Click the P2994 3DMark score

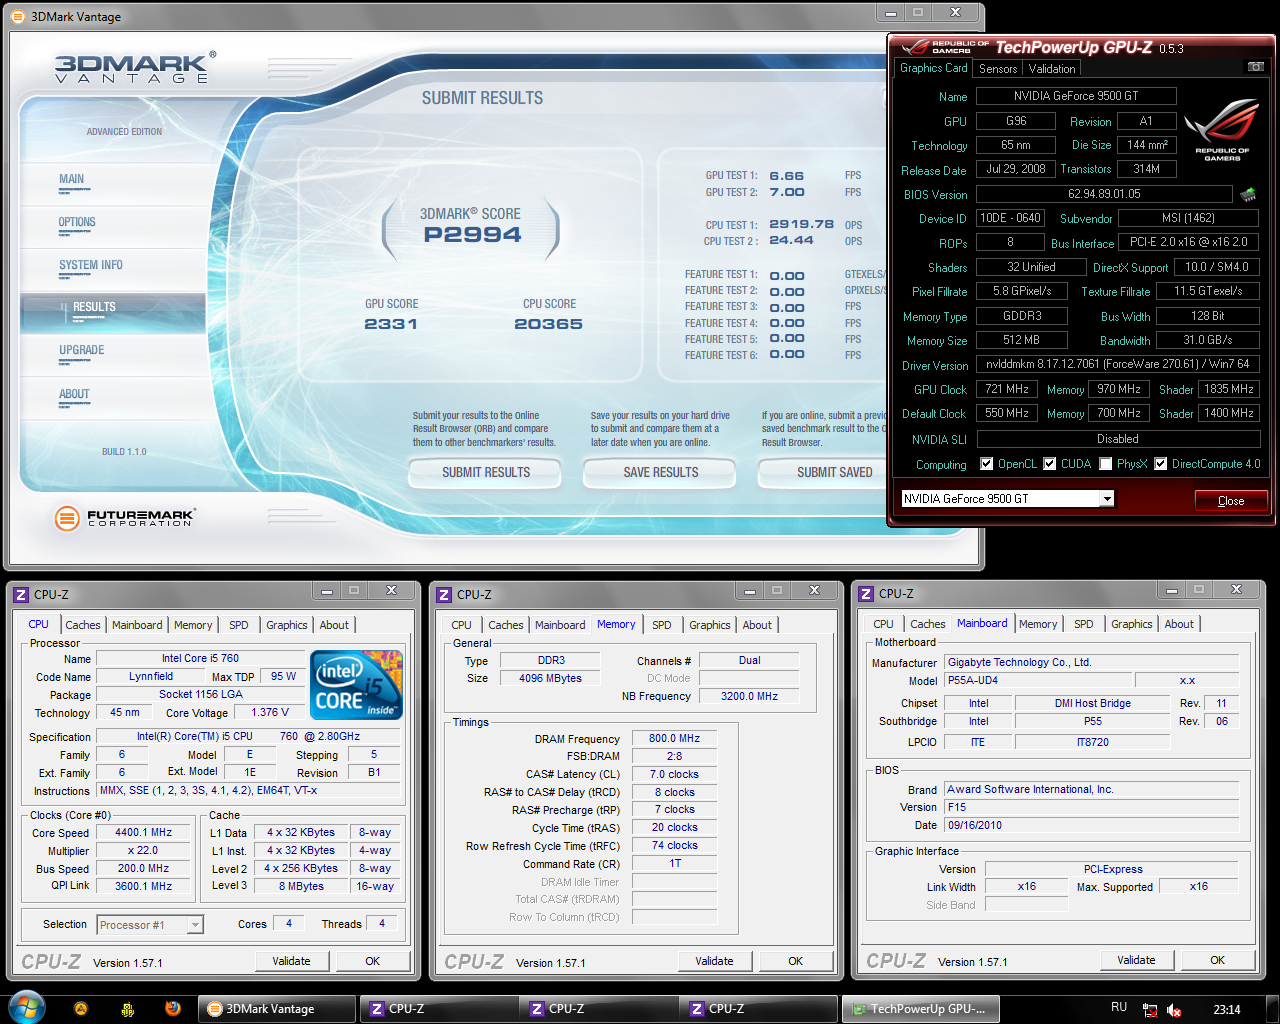[x=472, y=235]
